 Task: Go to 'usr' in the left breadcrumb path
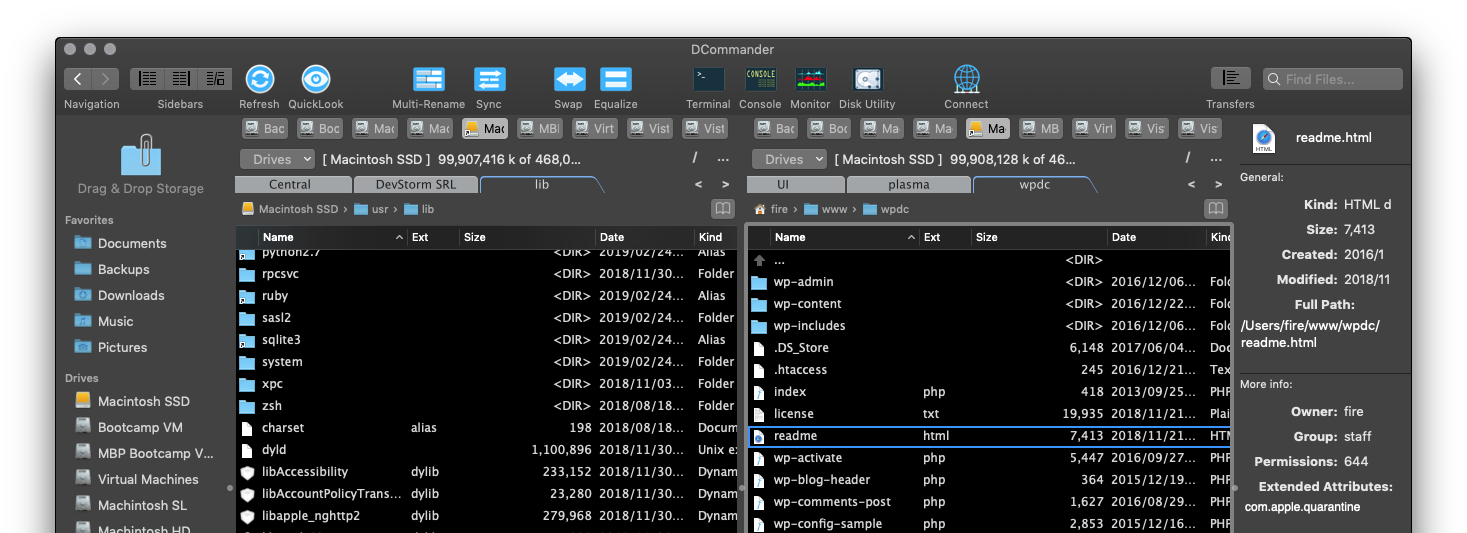pyautogui.click(x=370, y=209)
